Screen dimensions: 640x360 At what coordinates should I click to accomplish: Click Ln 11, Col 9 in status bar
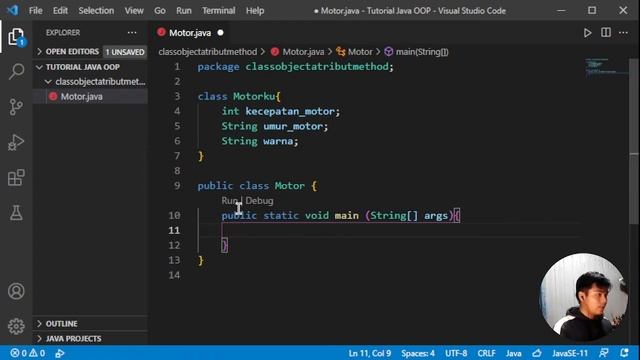(x=370, y=353)
